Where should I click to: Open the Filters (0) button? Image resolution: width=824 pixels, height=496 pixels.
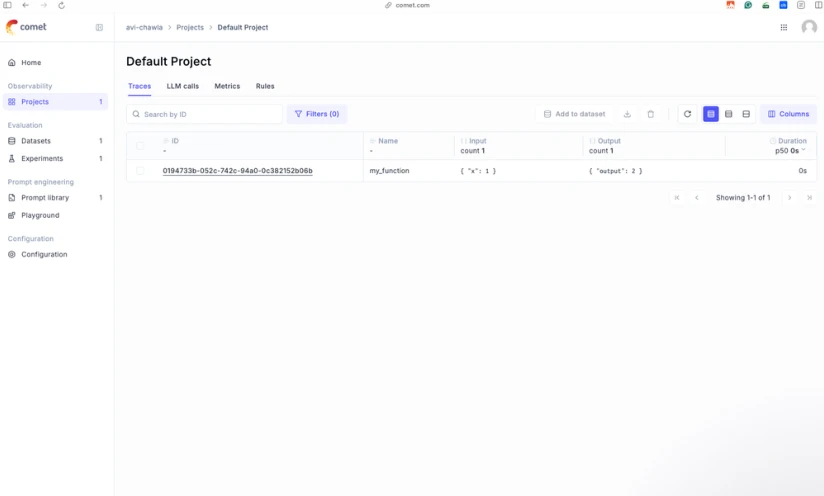[317, 114]
